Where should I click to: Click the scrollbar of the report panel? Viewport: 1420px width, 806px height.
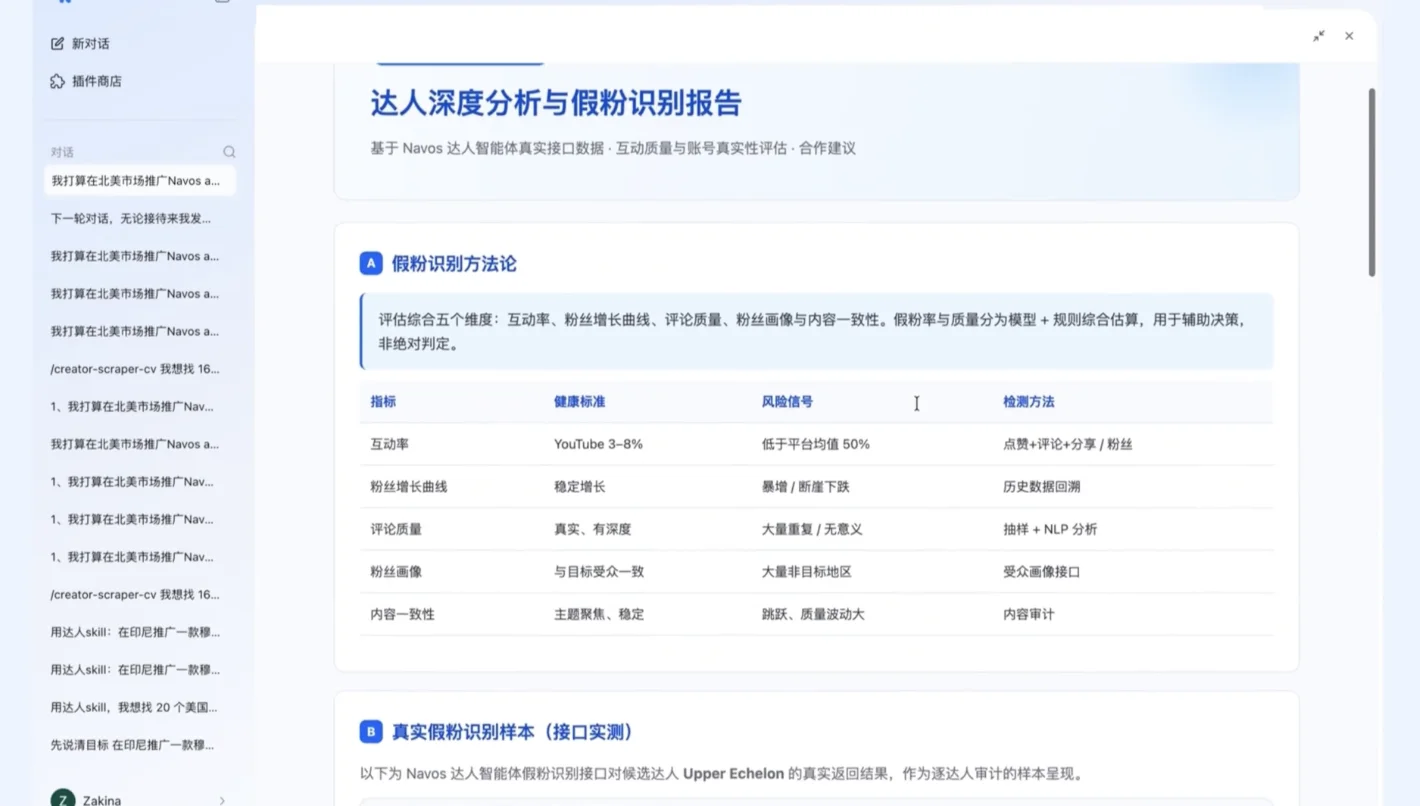(x=1372, y=182)
